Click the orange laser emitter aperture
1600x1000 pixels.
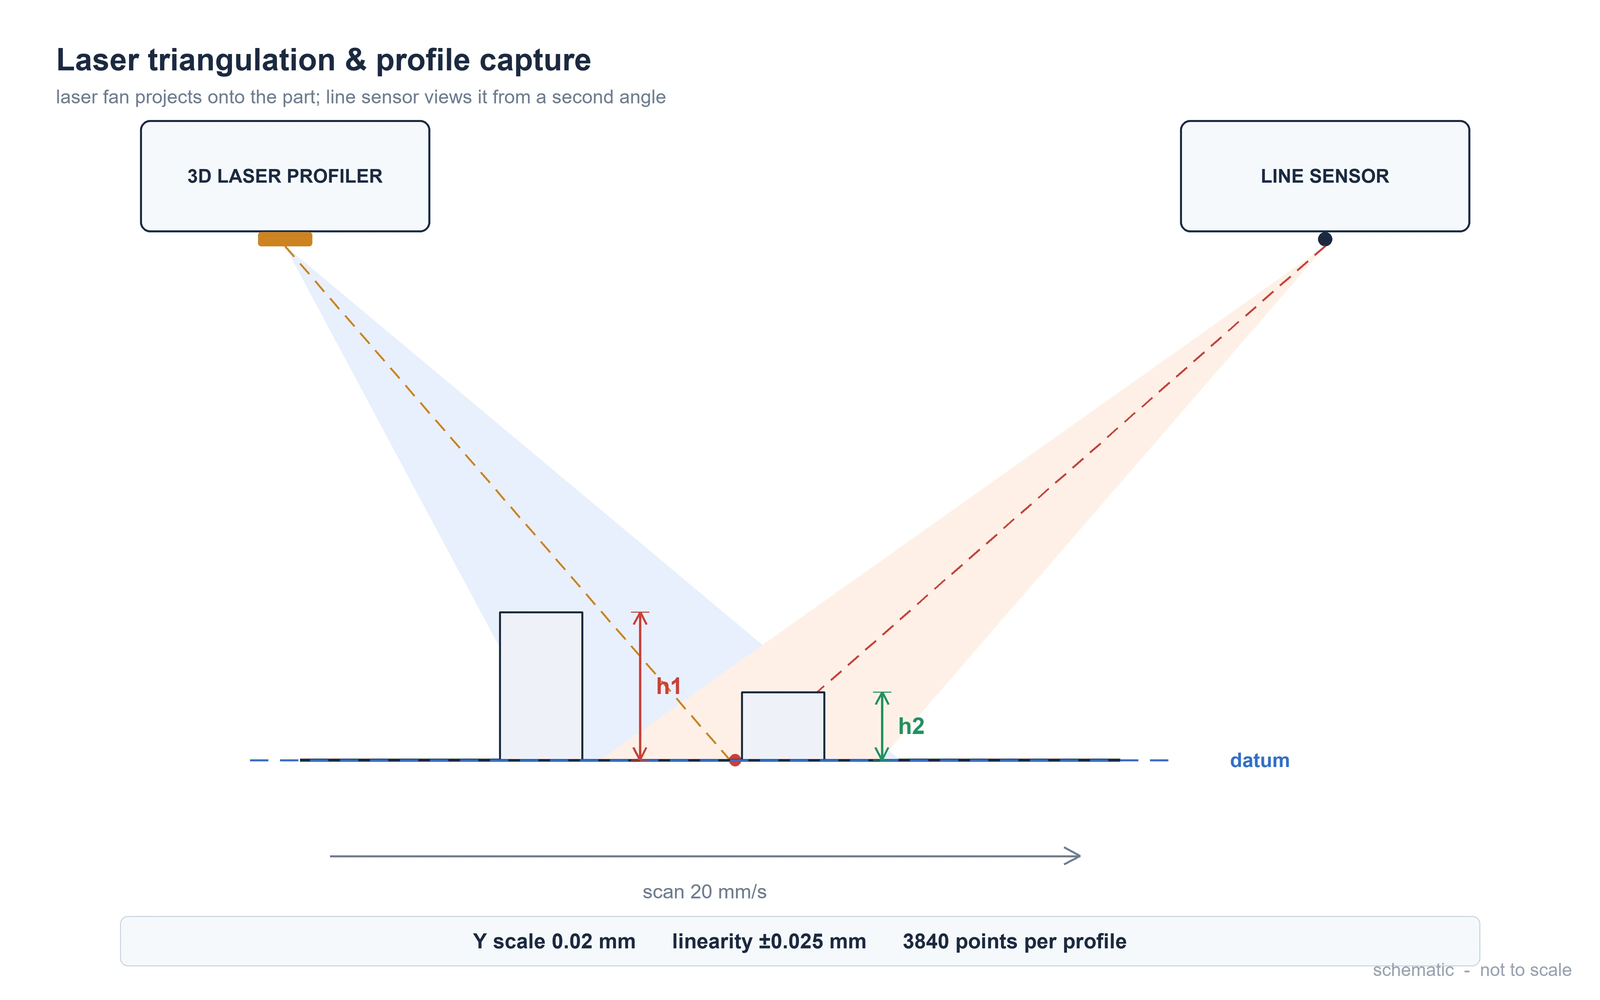(x=285, y=239)
